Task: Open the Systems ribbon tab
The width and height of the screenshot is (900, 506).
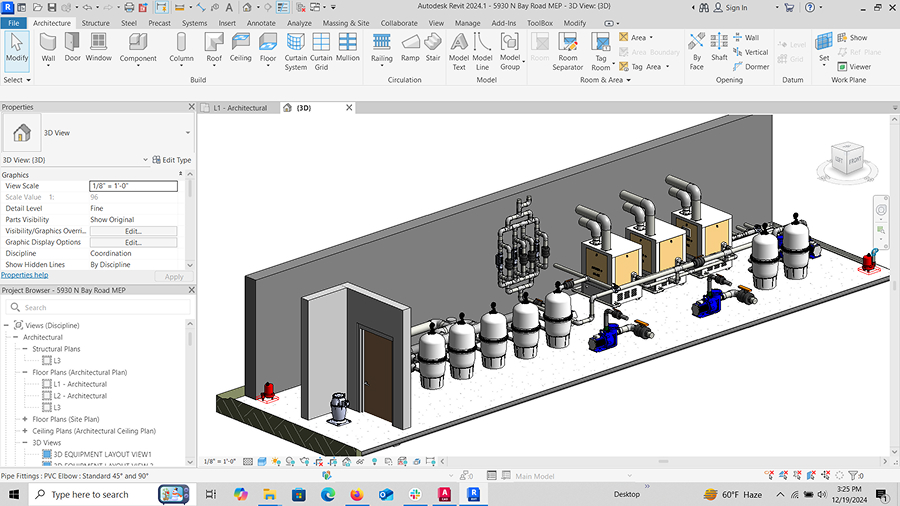Action: click(x=194, y=23)
